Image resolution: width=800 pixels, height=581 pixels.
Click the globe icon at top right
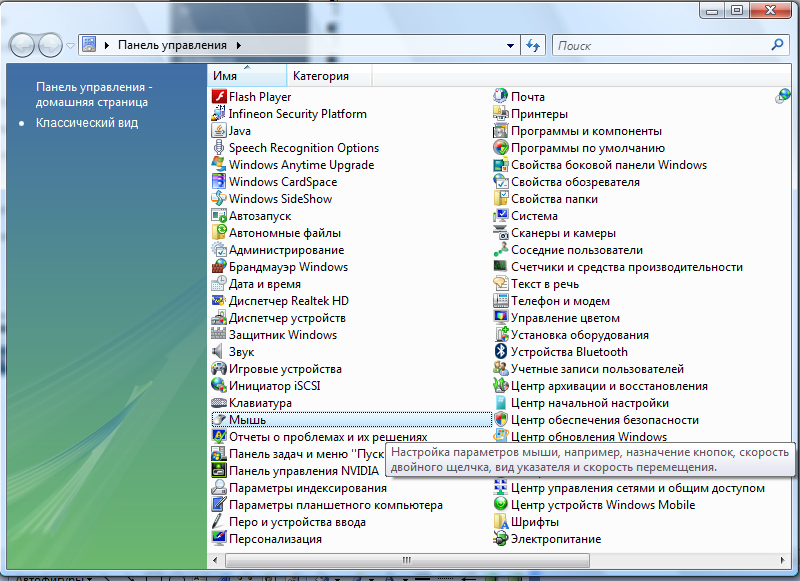click(783, 96)
